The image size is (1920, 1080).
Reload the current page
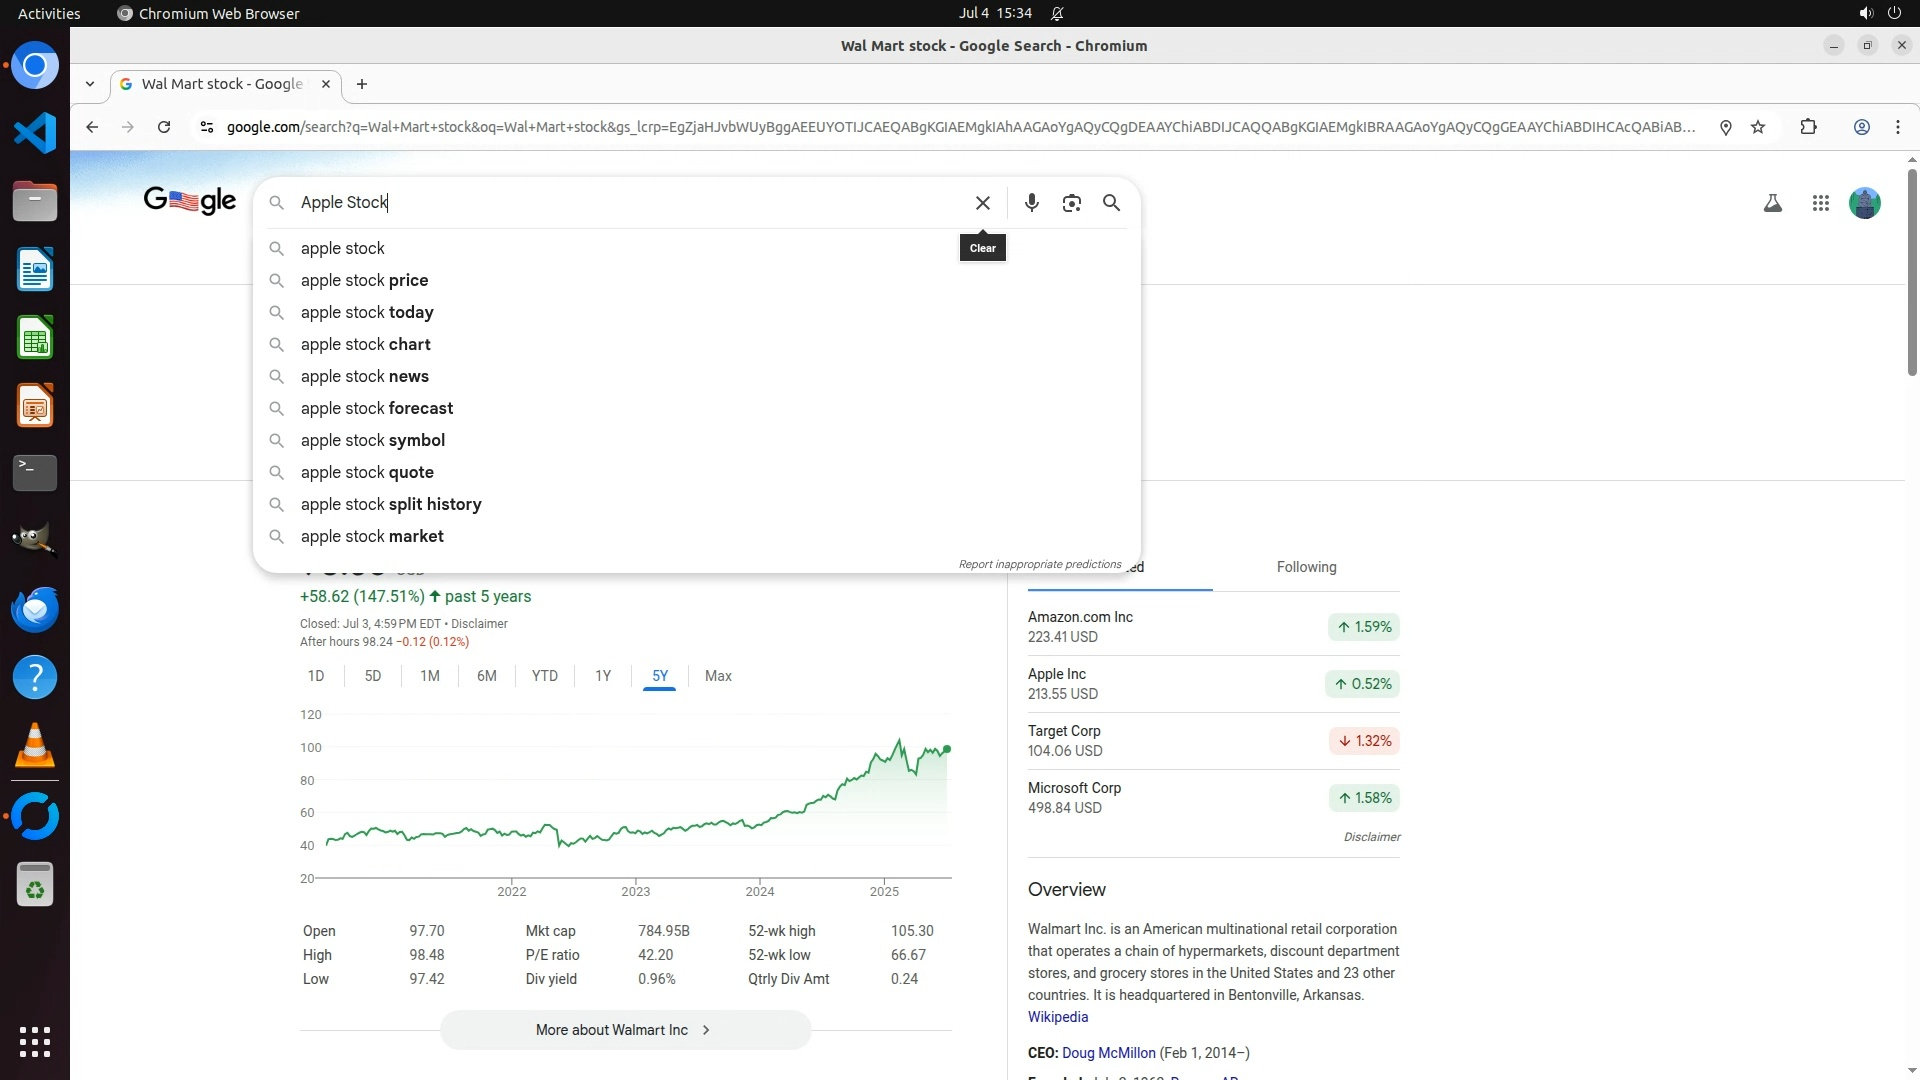[164, 127]
